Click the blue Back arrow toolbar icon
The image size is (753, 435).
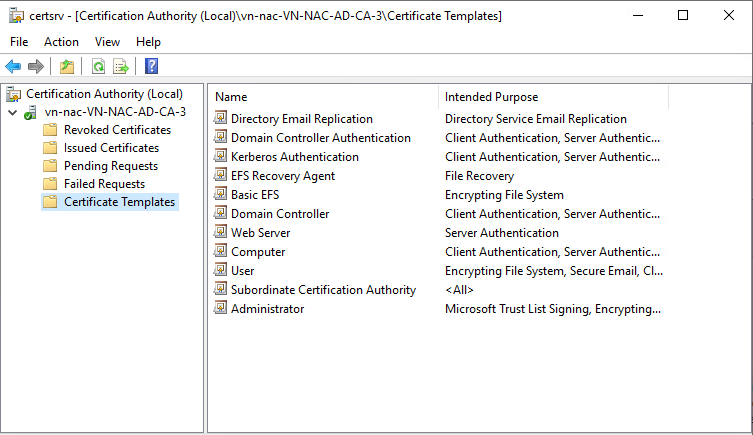pyautogui.click(x=13, y=66)
